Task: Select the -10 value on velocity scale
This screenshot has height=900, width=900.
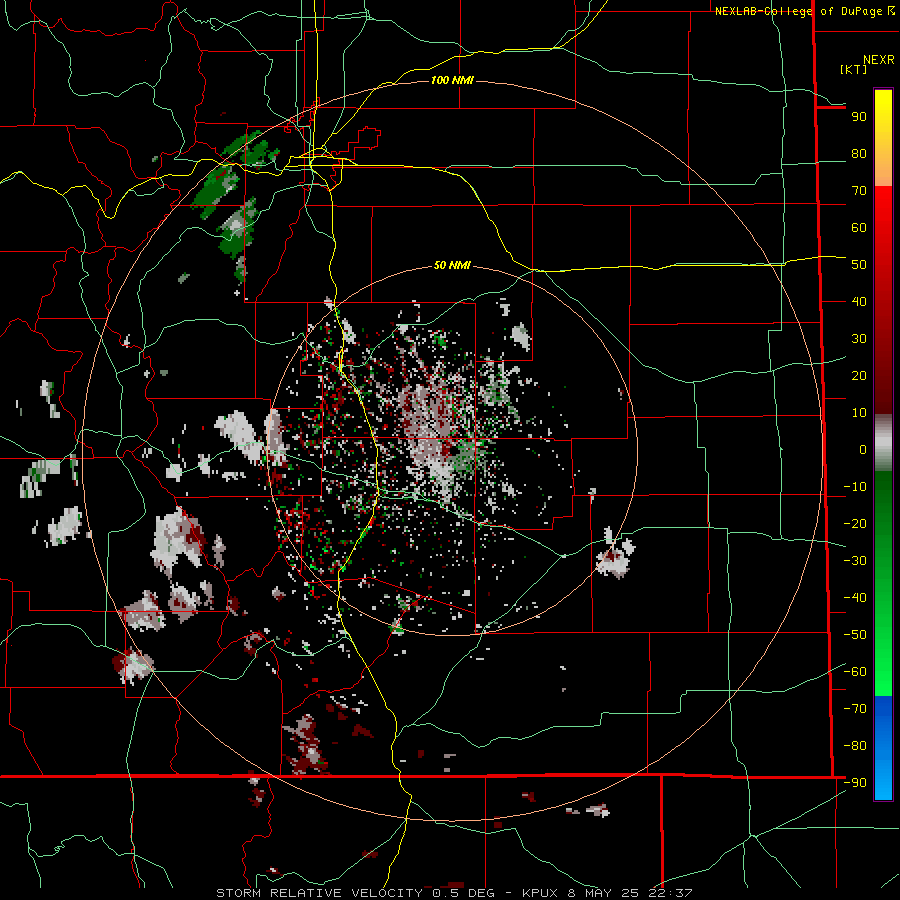Action: (855, 487)
